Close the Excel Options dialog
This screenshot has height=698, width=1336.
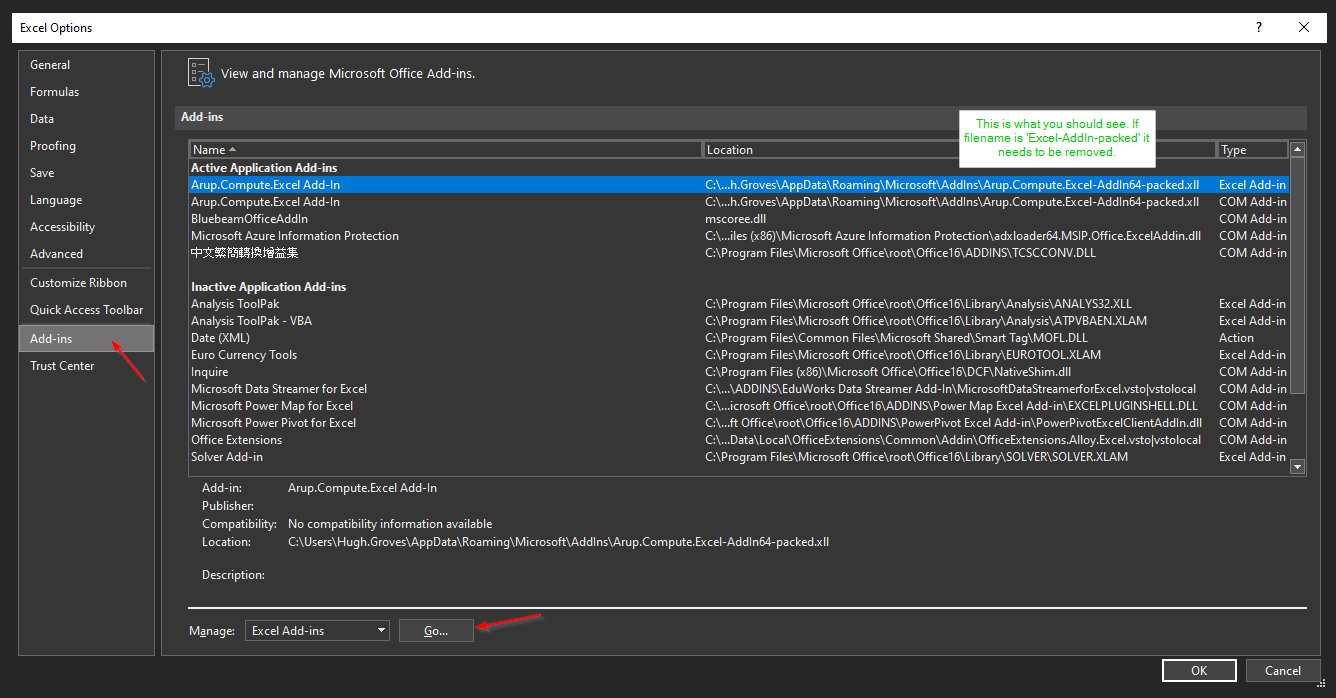click(1304, 28)
